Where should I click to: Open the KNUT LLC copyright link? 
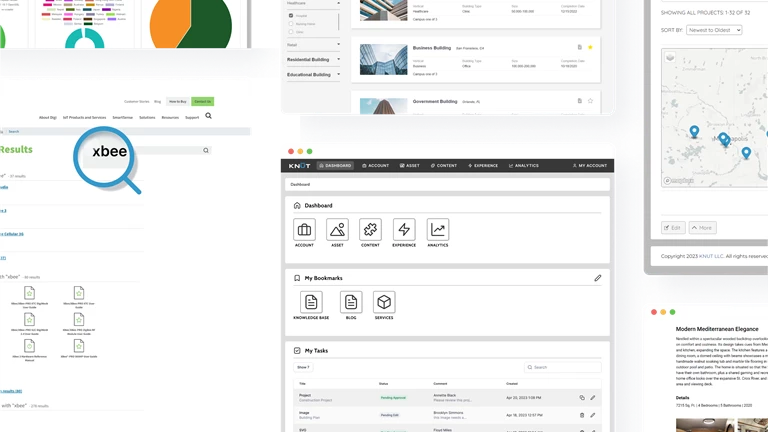711,256
